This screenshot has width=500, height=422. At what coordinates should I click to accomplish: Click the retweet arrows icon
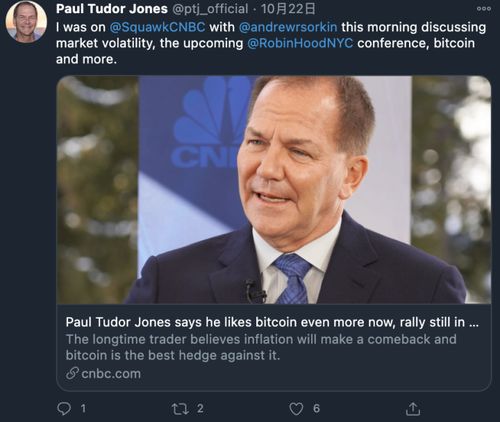180,409
